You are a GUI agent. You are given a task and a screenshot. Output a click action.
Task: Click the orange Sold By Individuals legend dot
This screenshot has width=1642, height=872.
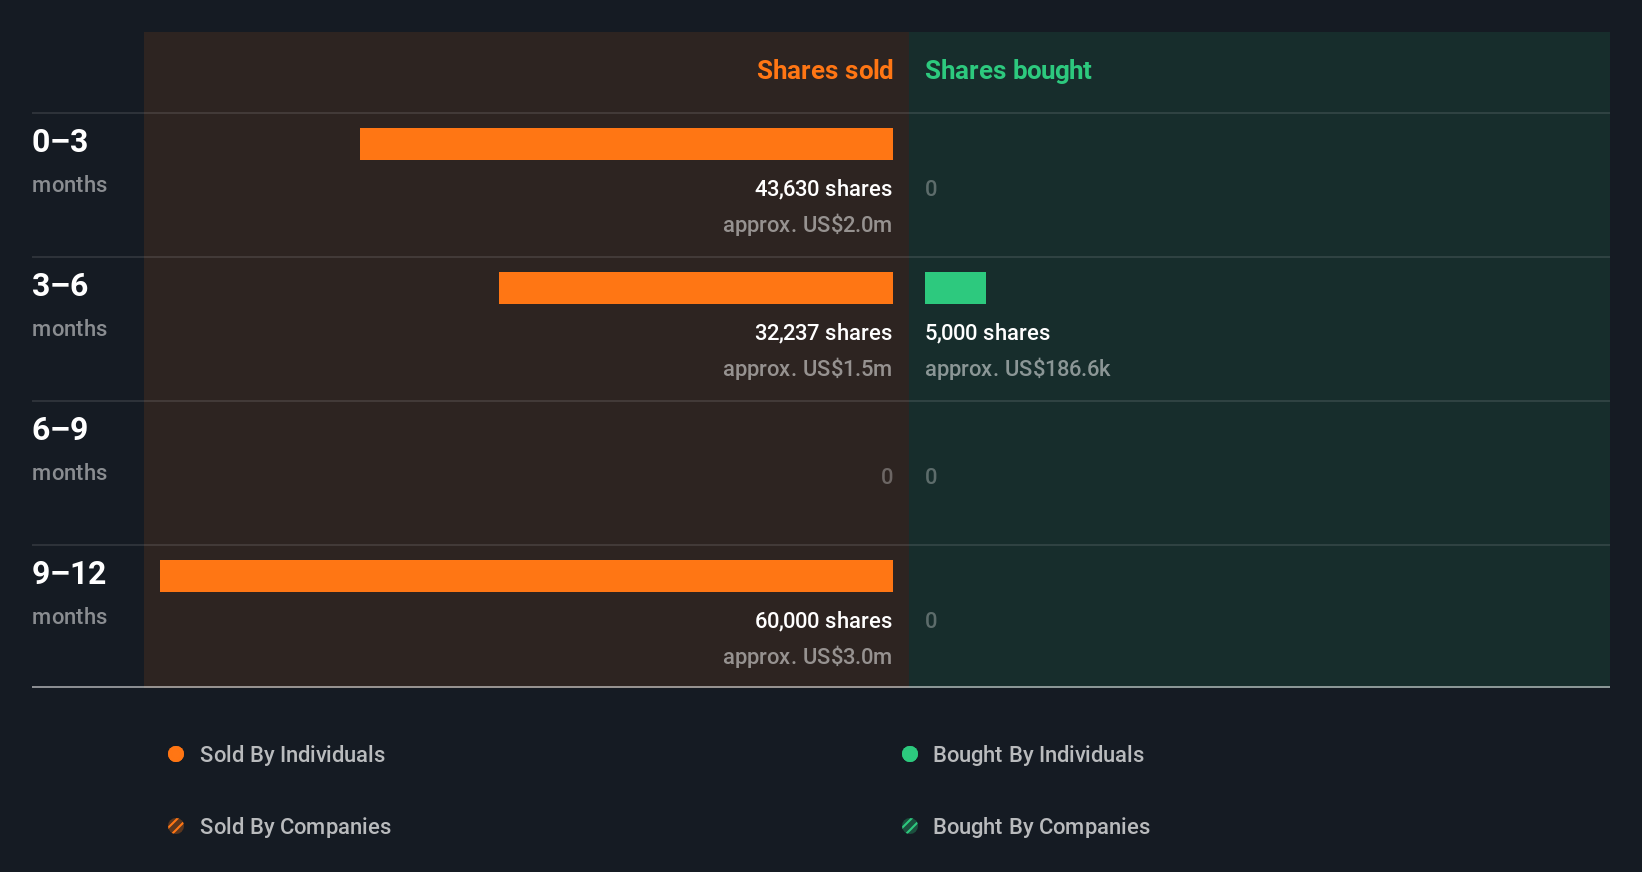[x=176, y=754]
